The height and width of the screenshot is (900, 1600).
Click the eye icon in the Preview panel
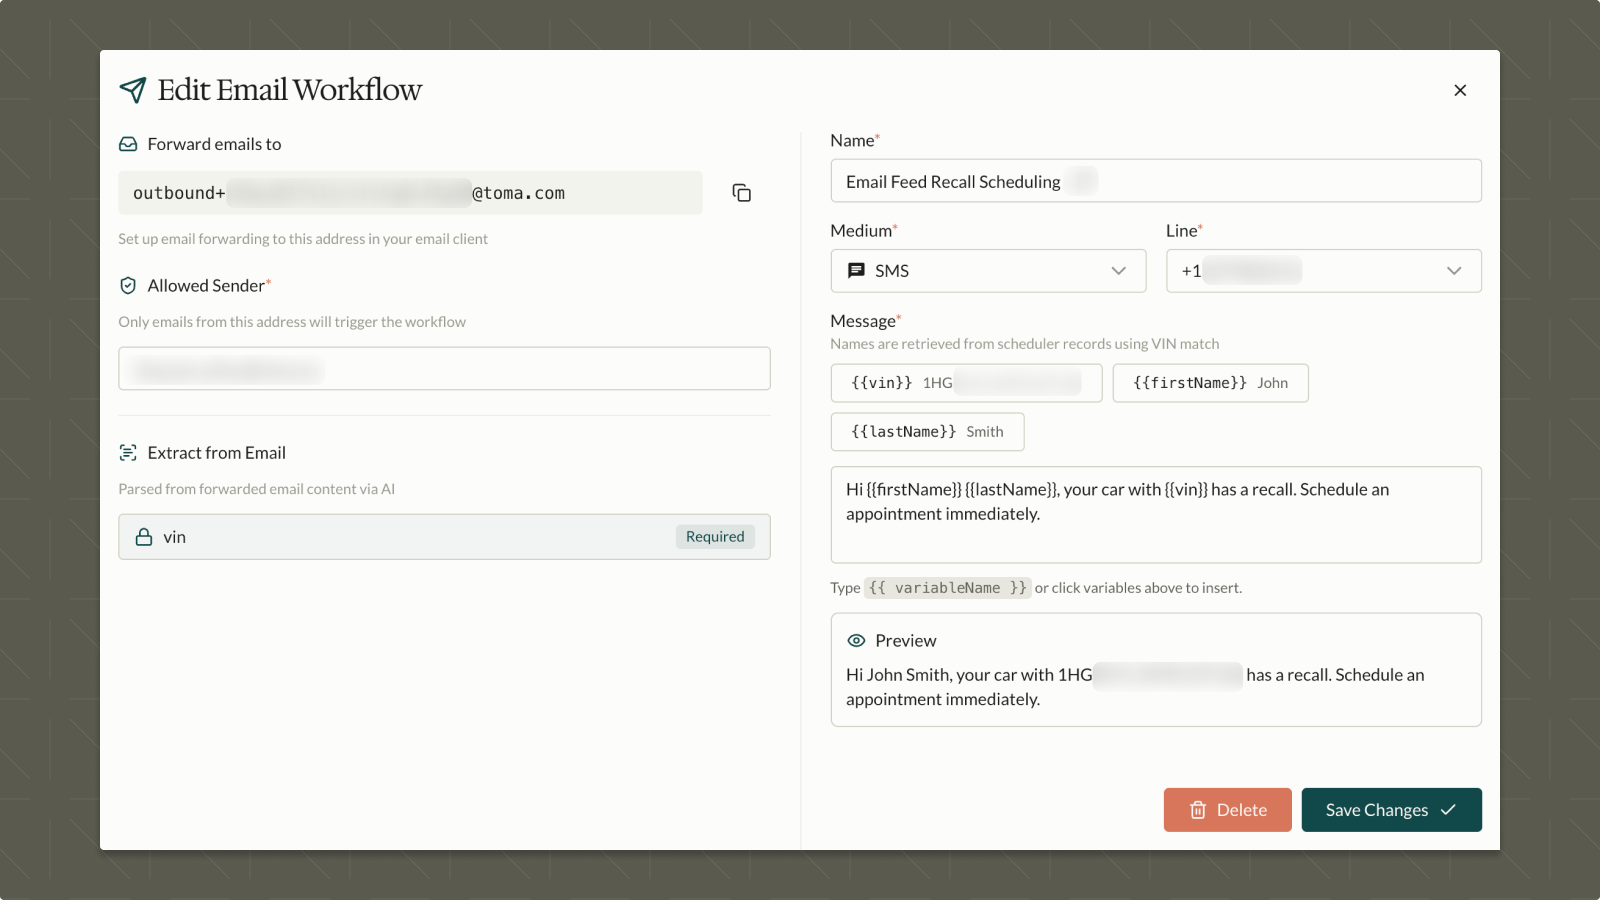(856, 640)
